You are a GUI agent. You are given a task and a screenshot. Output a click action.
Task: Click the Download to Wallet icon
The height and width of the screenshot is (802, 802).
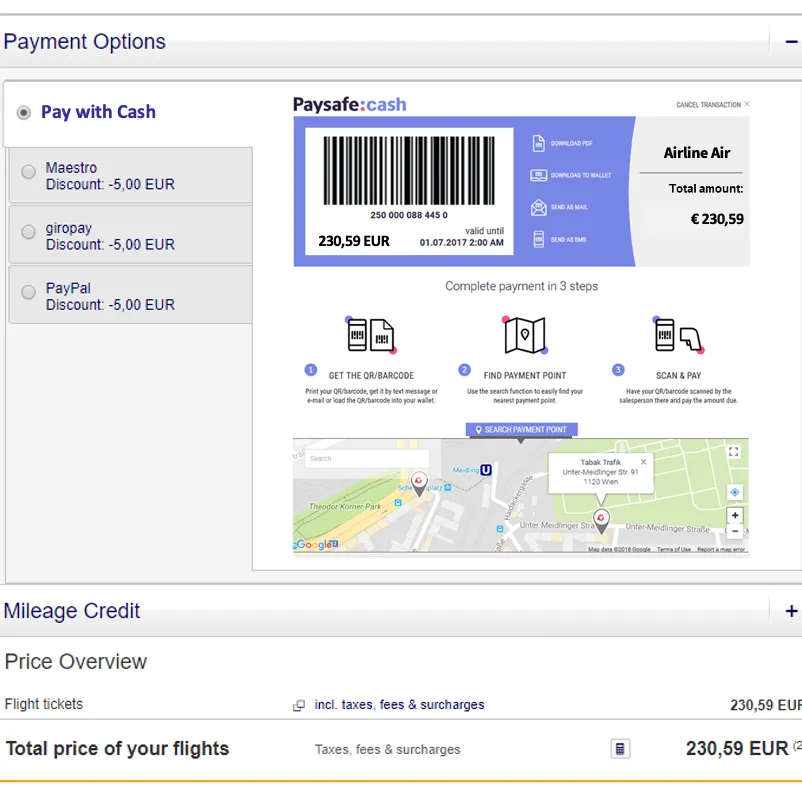pos(536,175)
